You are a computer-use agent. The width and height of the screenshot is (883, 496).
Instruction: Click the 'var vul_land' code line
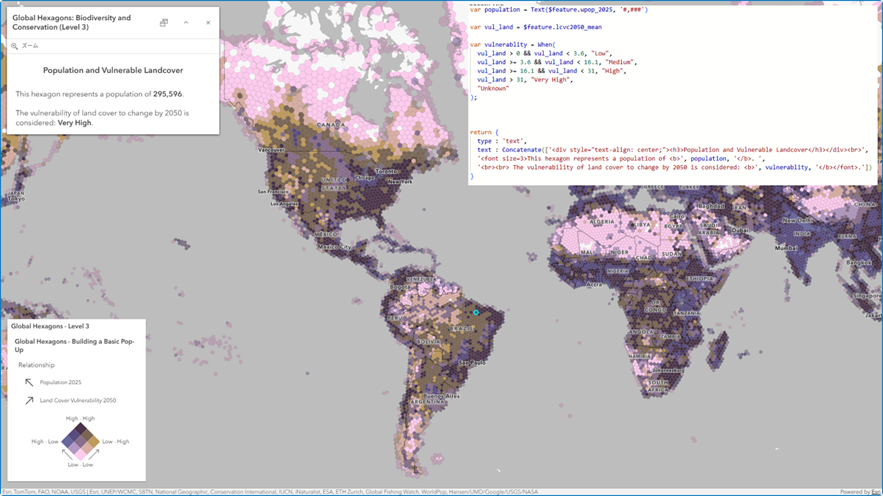pos(536,27)
